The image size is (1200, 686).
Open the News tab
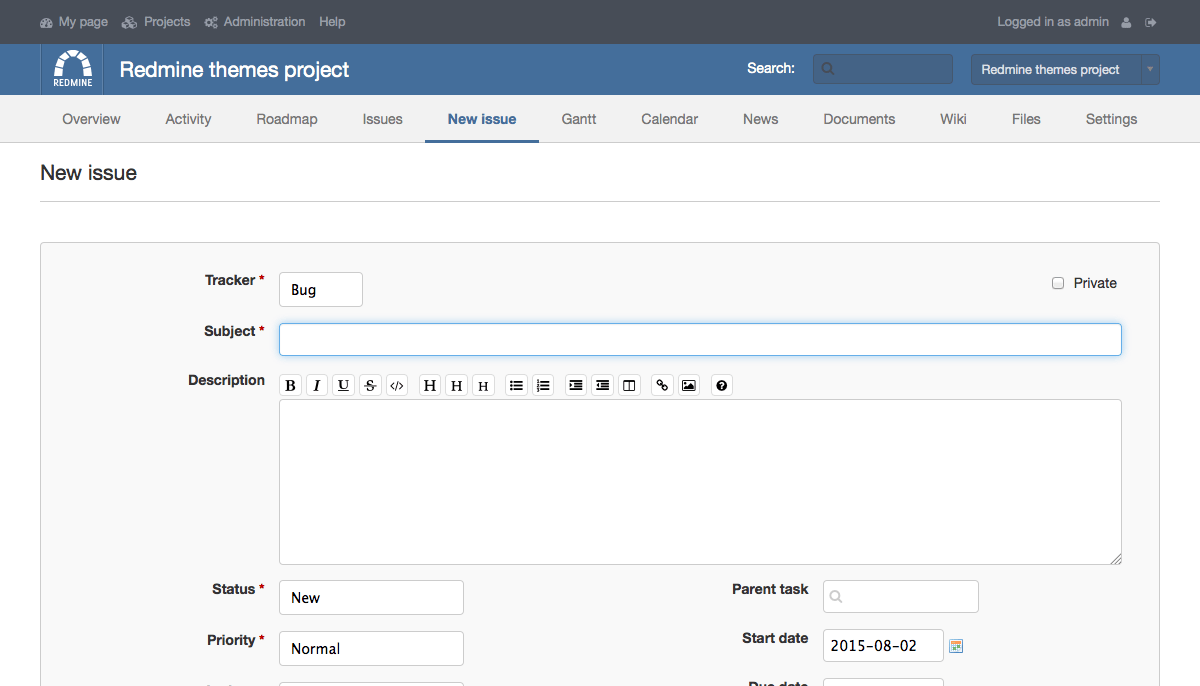coord(761,119)
